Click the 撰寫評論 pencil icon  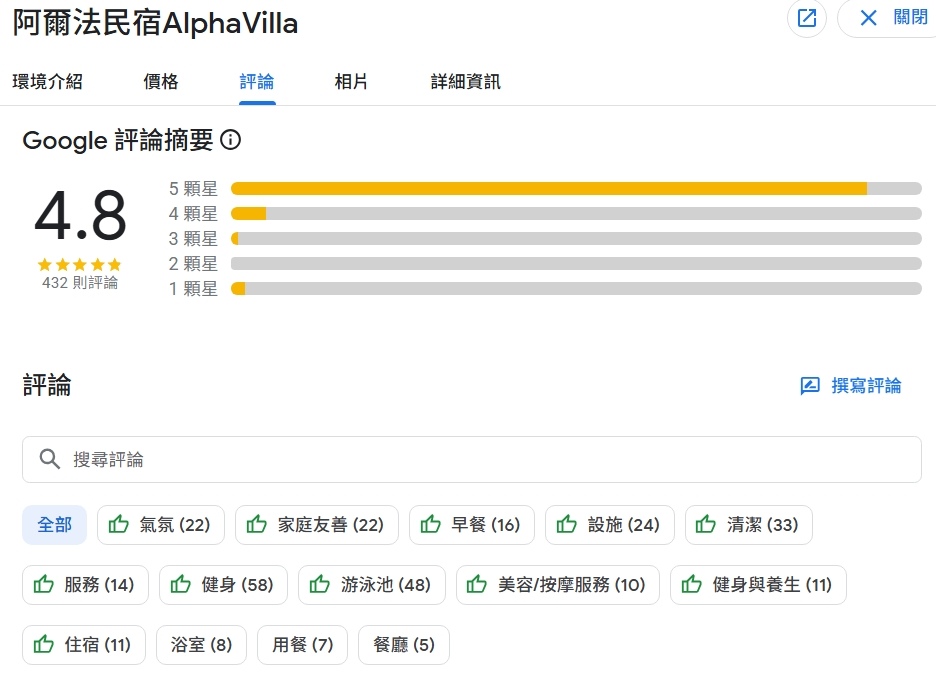[810, 386]
